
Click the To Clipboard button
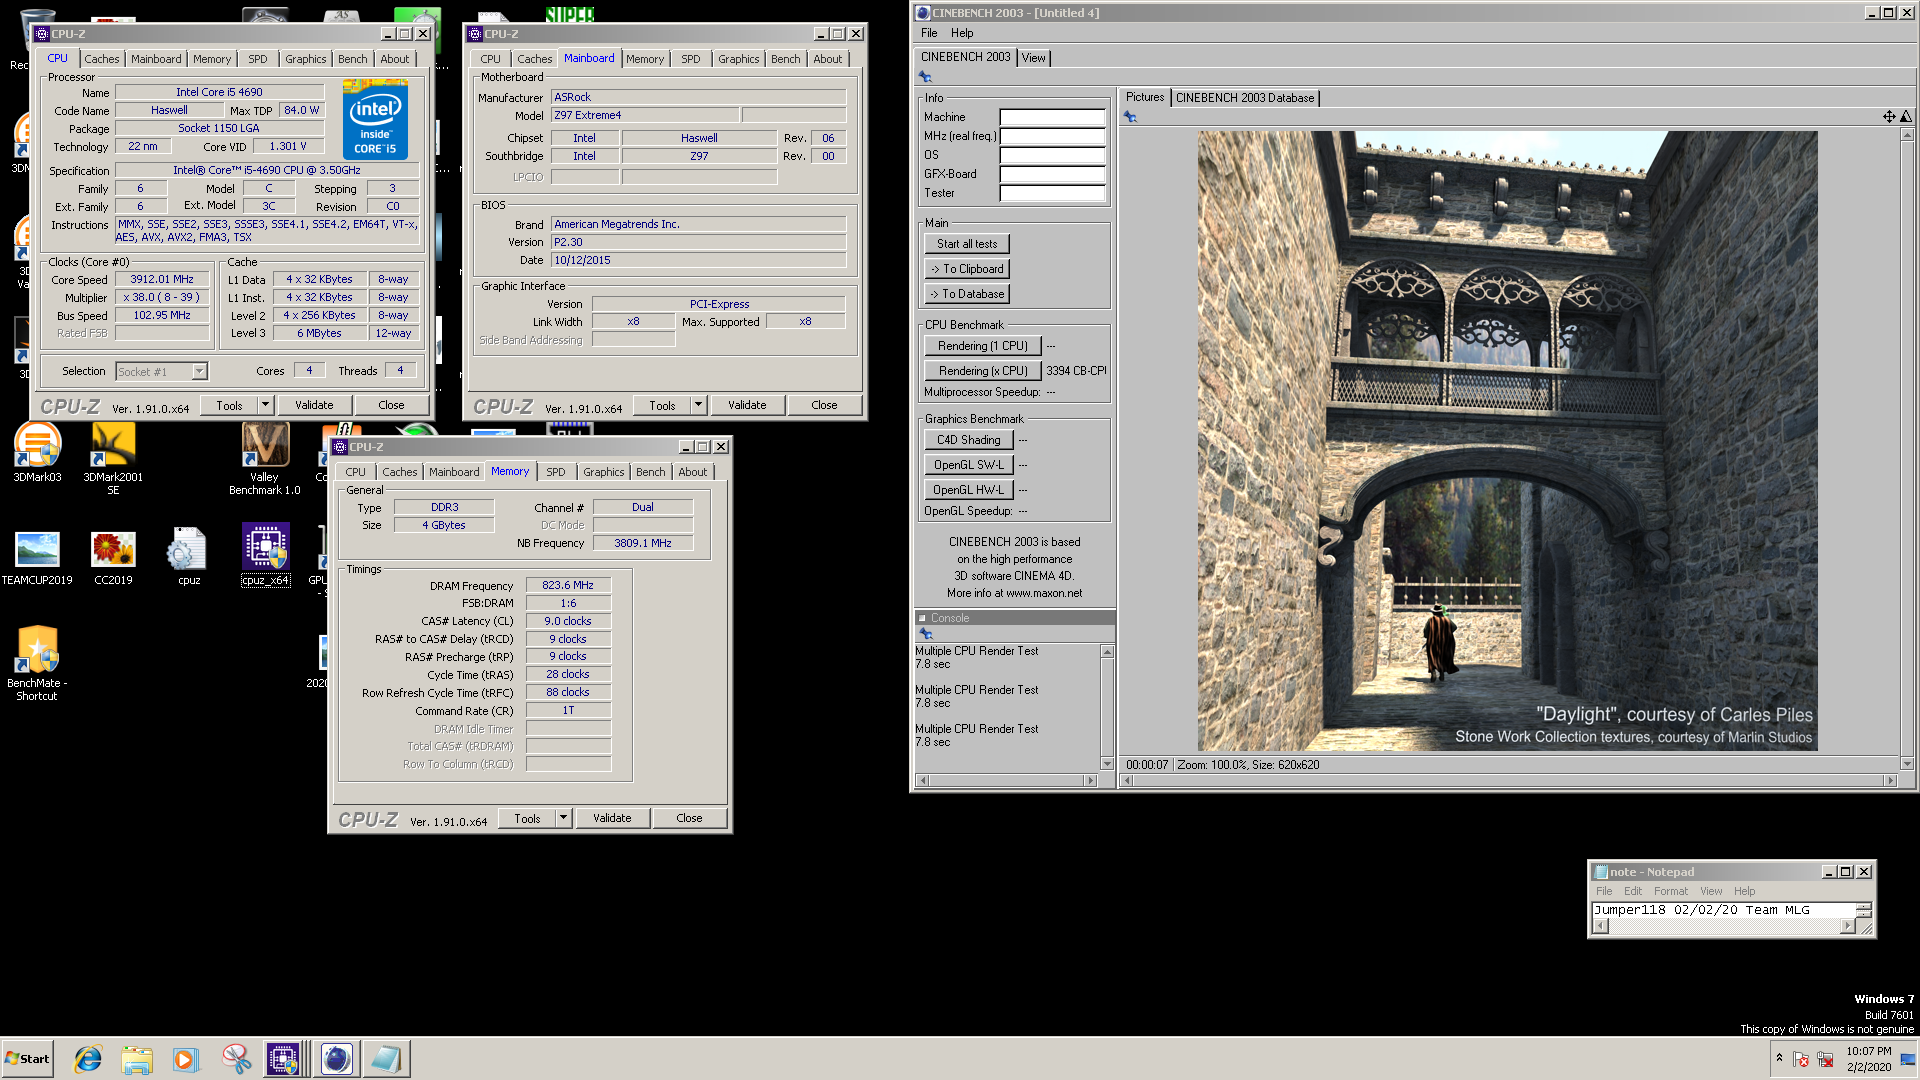pos(967,269)
